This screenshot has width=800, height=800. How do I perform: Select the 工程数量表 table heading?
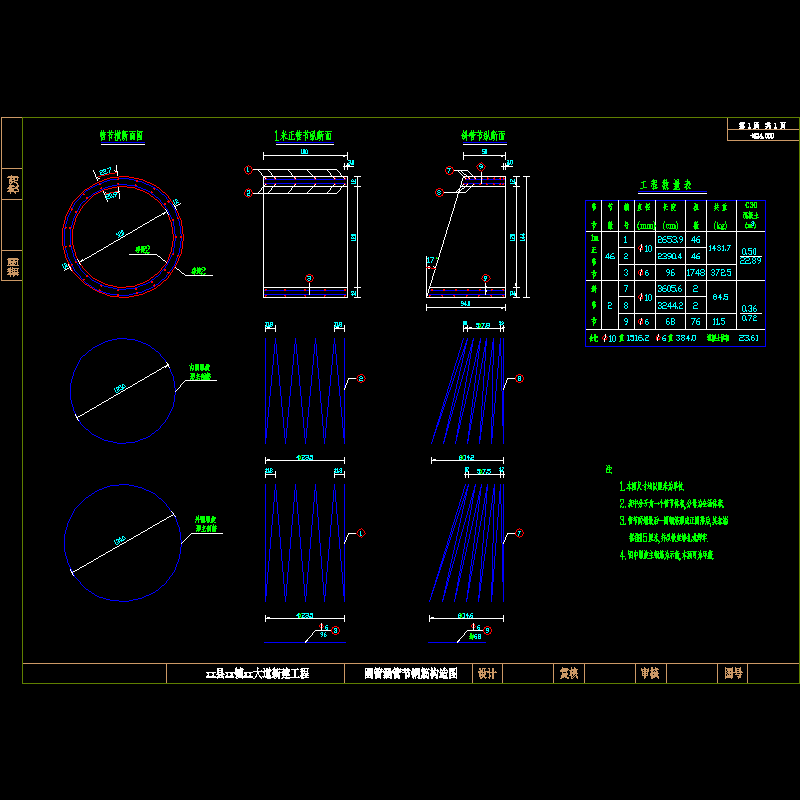(x=666, y=185)
